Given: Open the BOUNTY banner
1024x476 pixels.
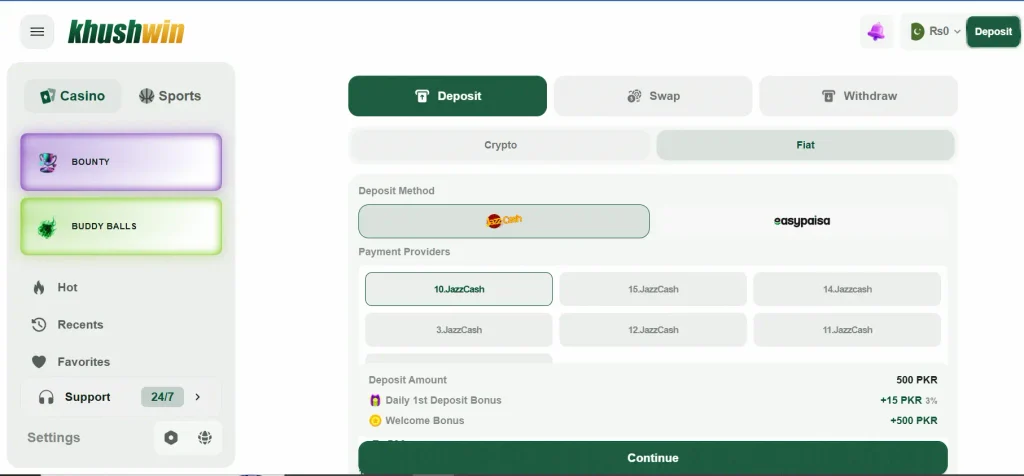Looking at the screenshot, I should point(121,162).
